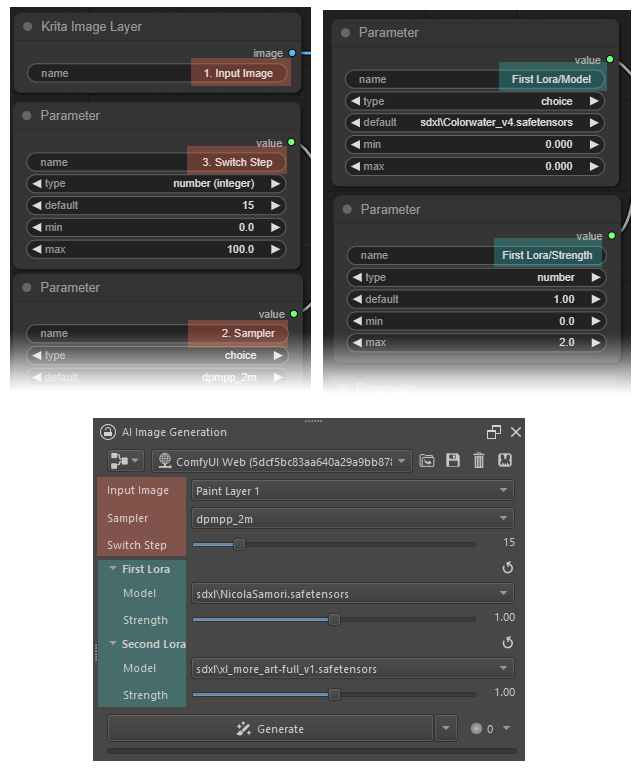Delete workflow with the trash icon
The image size is (640, 768).
click(479, 460)
